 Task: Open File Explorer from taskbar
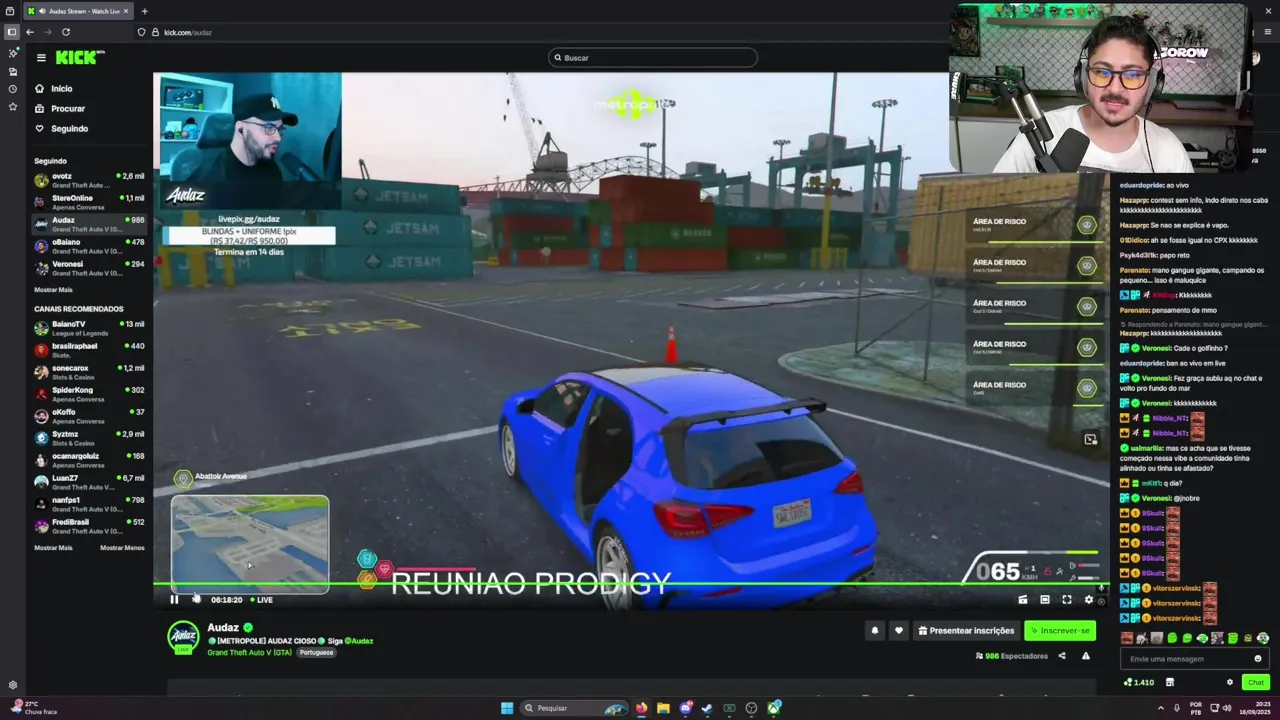tap(663, 708)
